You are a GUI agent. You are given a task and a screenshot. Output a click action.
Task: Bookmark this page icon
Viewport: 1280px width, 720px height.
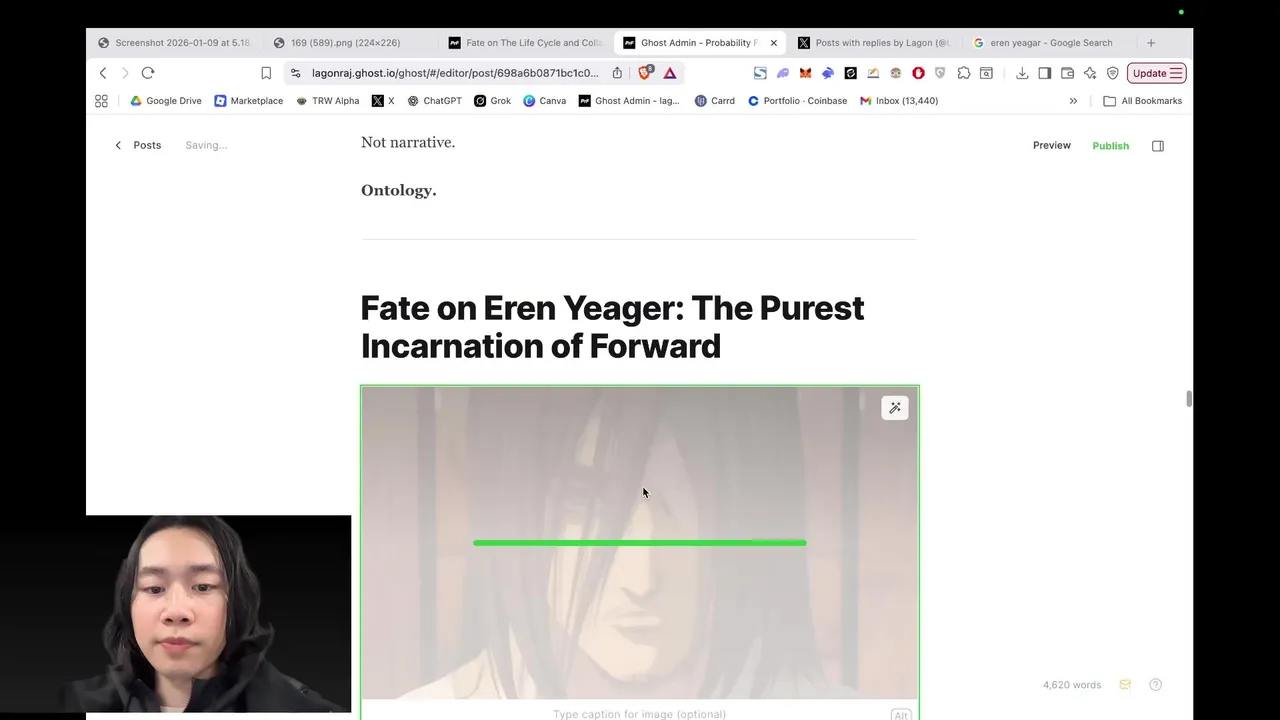pyautogui.click(x=266, y=73)
